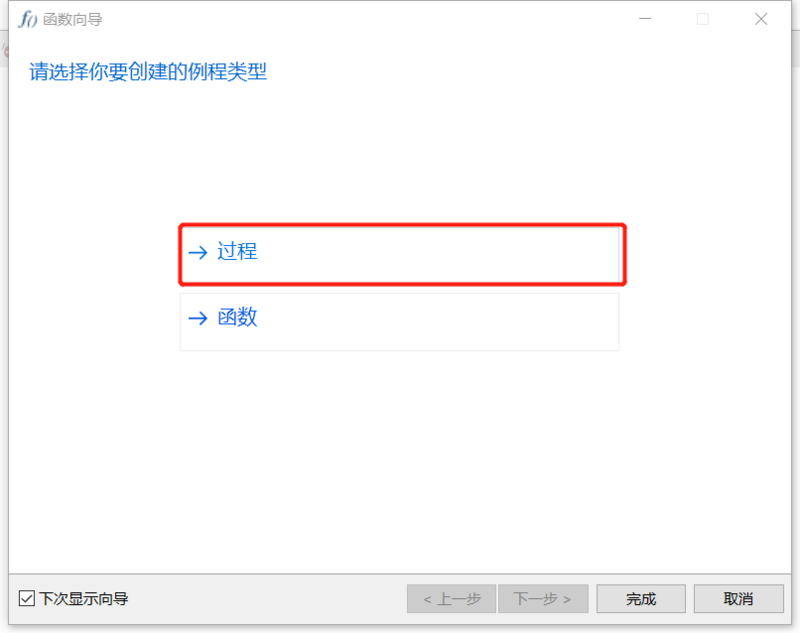Click the f() wizard icon in title bar
This screenshot has width=800, height=633.
(x=28, y=19)
